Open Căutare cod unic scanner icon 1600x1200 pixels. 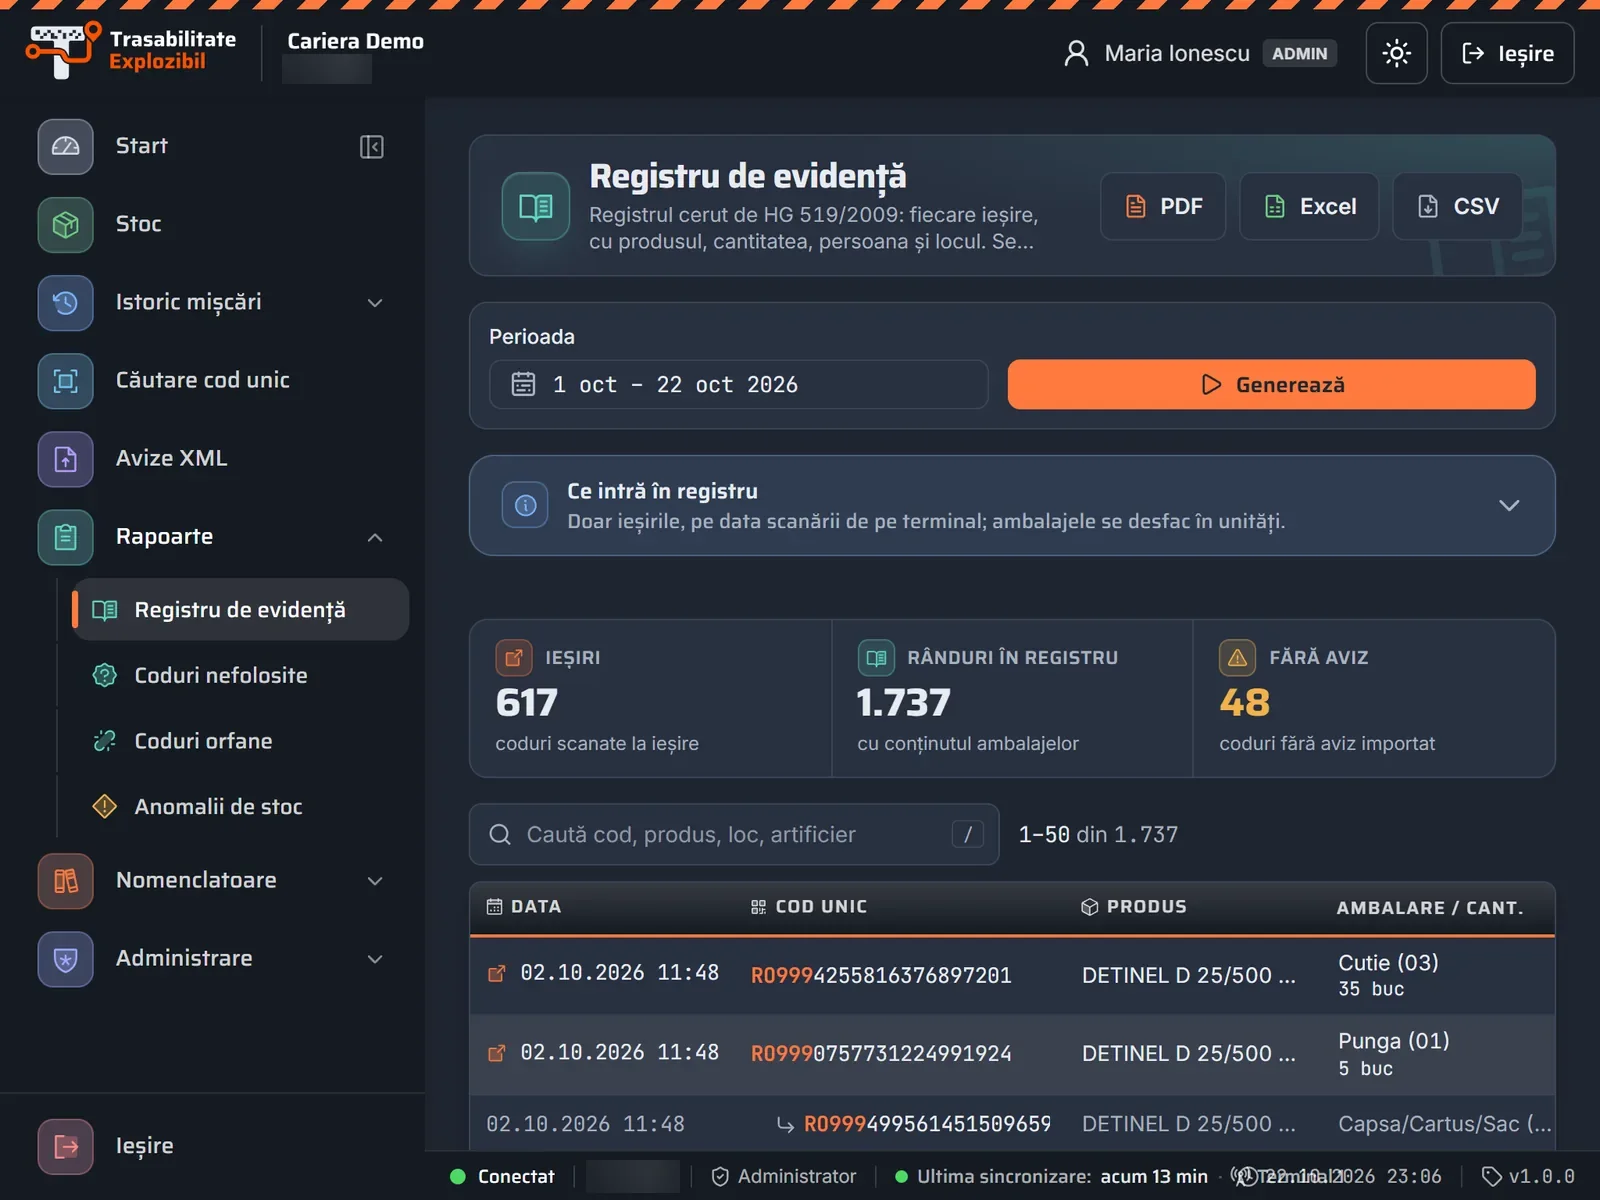66,381
